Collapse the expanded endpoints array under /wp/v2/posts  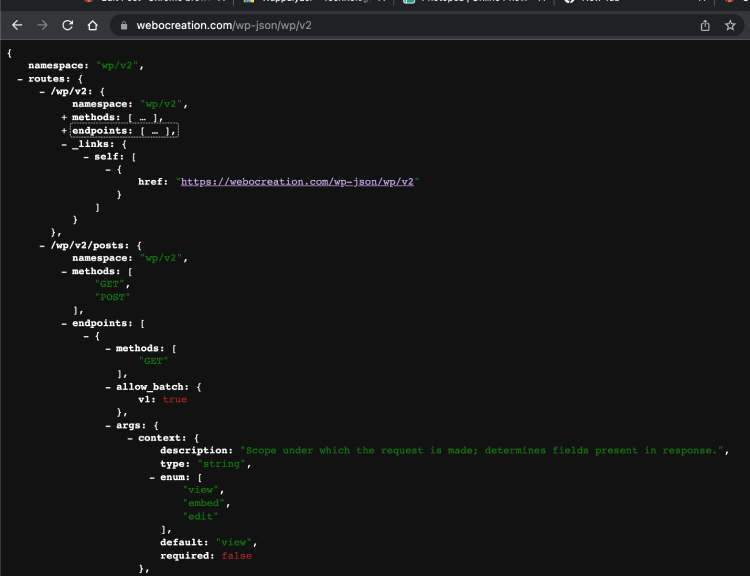[64, 323]
